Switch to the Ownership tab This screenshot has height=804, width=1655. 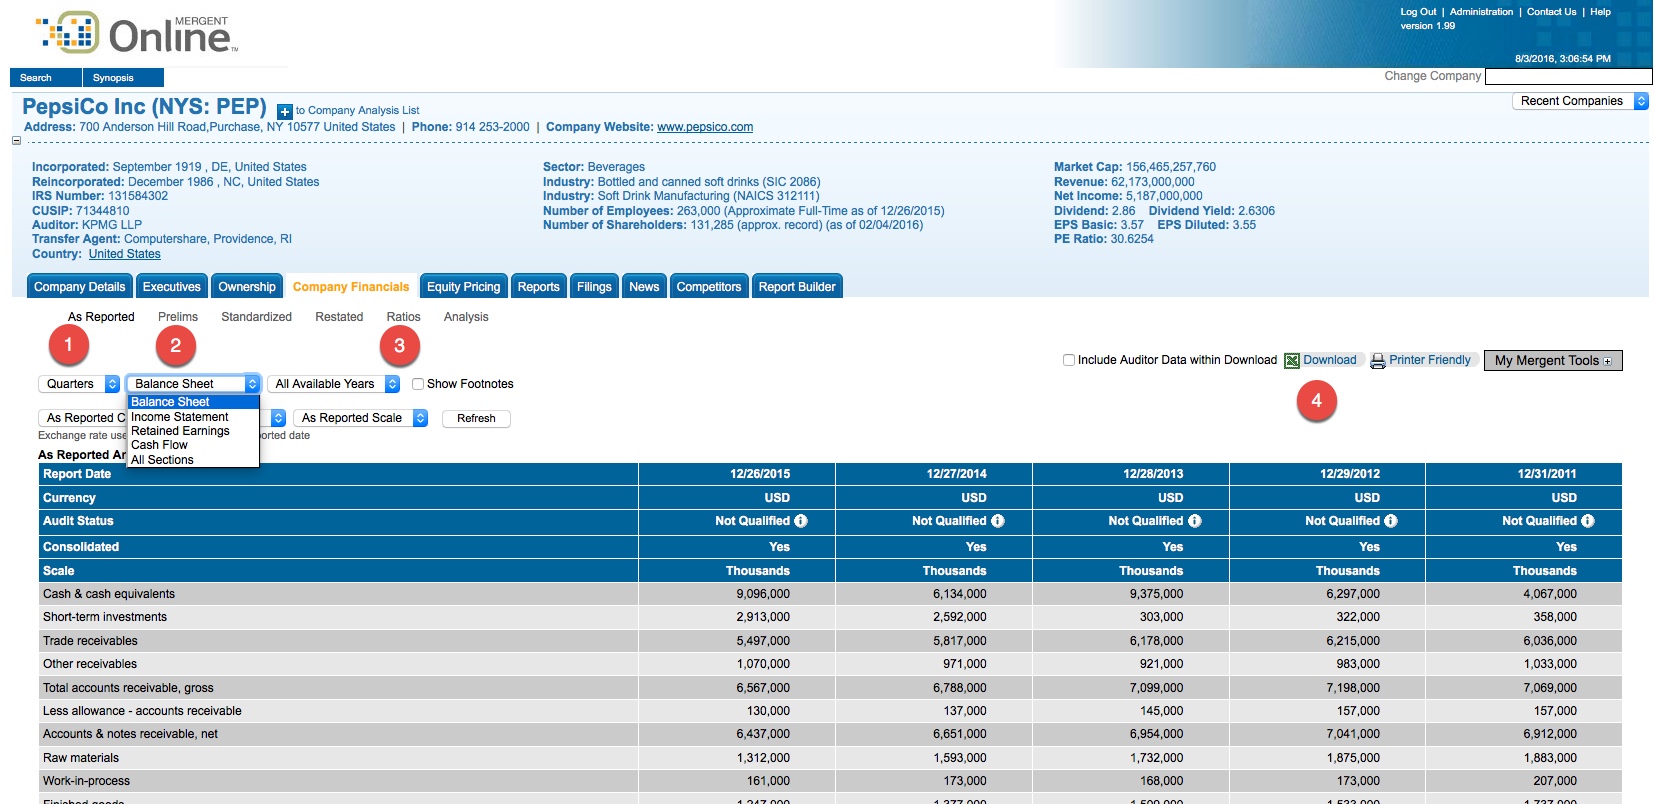tap(247, 287)
